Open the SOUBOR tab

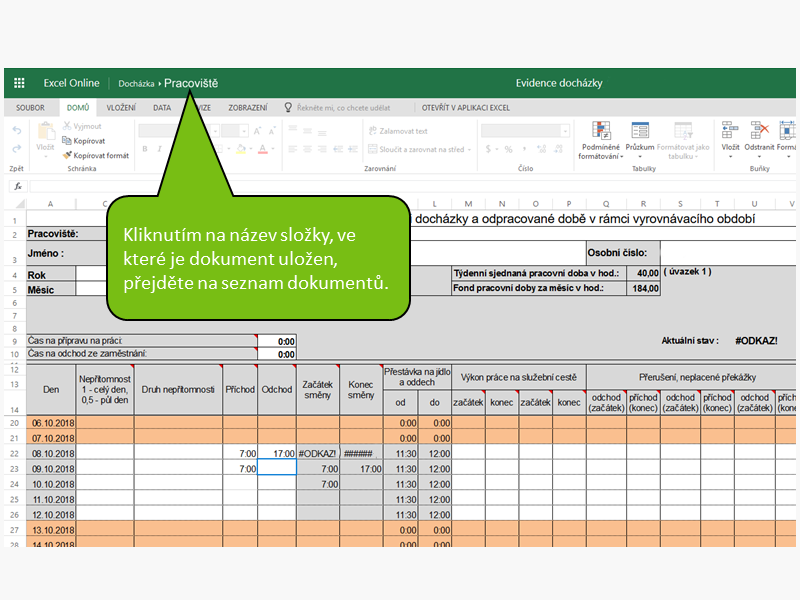tap(30, 107)
